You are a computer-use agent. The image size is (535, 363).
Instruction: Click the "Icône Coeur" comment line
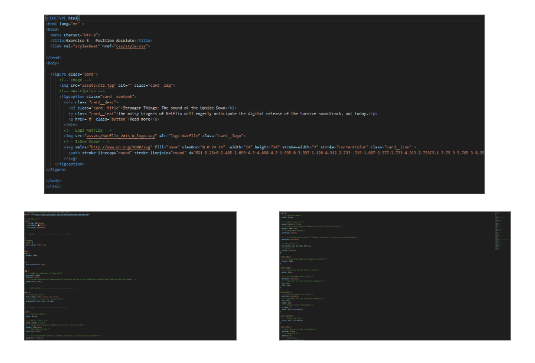pyautogui.click(x=87, y=142)
